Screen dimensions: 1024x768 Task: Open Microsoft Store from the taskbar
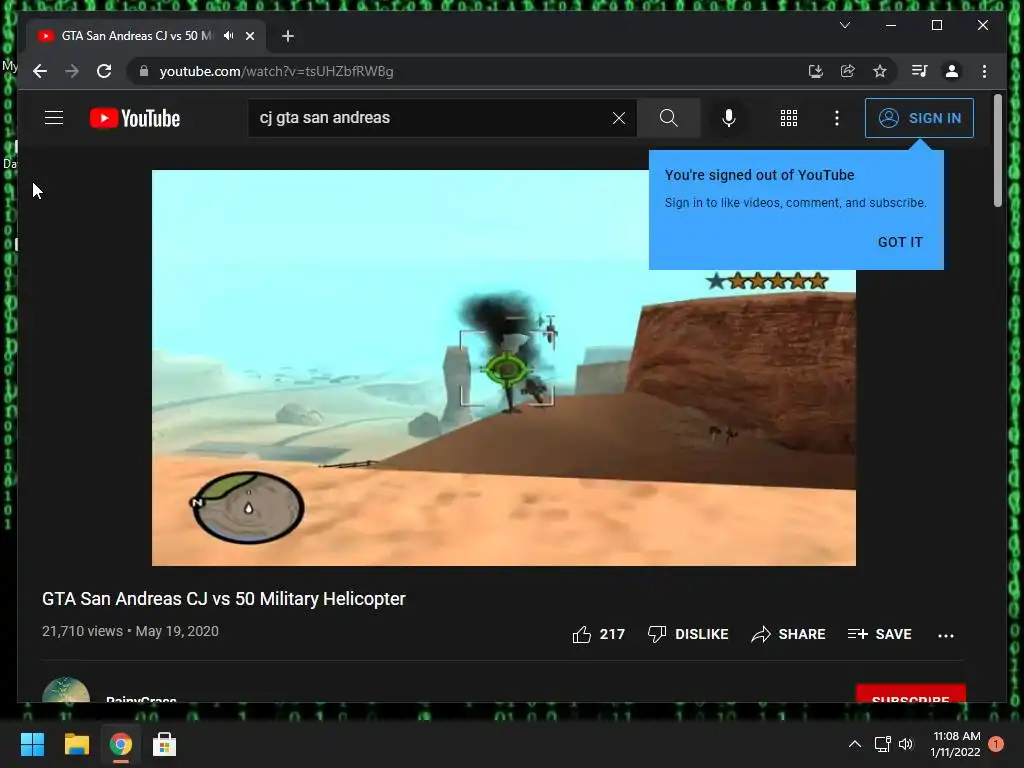coord(164,744)
